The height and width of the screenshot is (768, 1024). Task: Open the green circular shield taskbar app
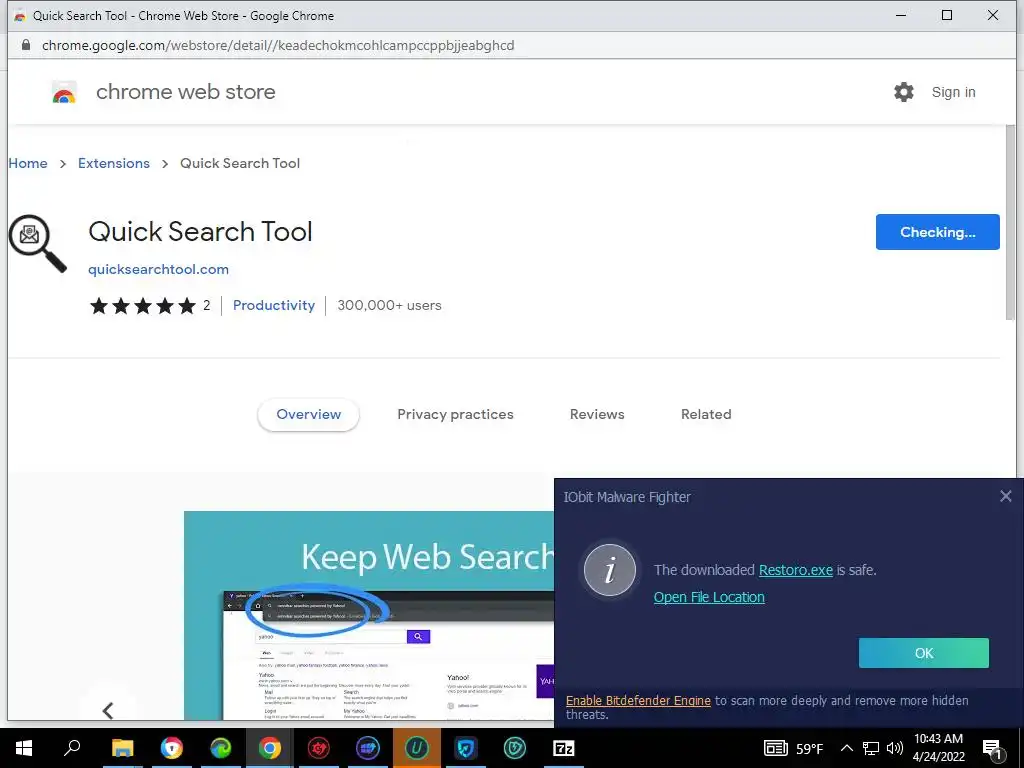515,748
